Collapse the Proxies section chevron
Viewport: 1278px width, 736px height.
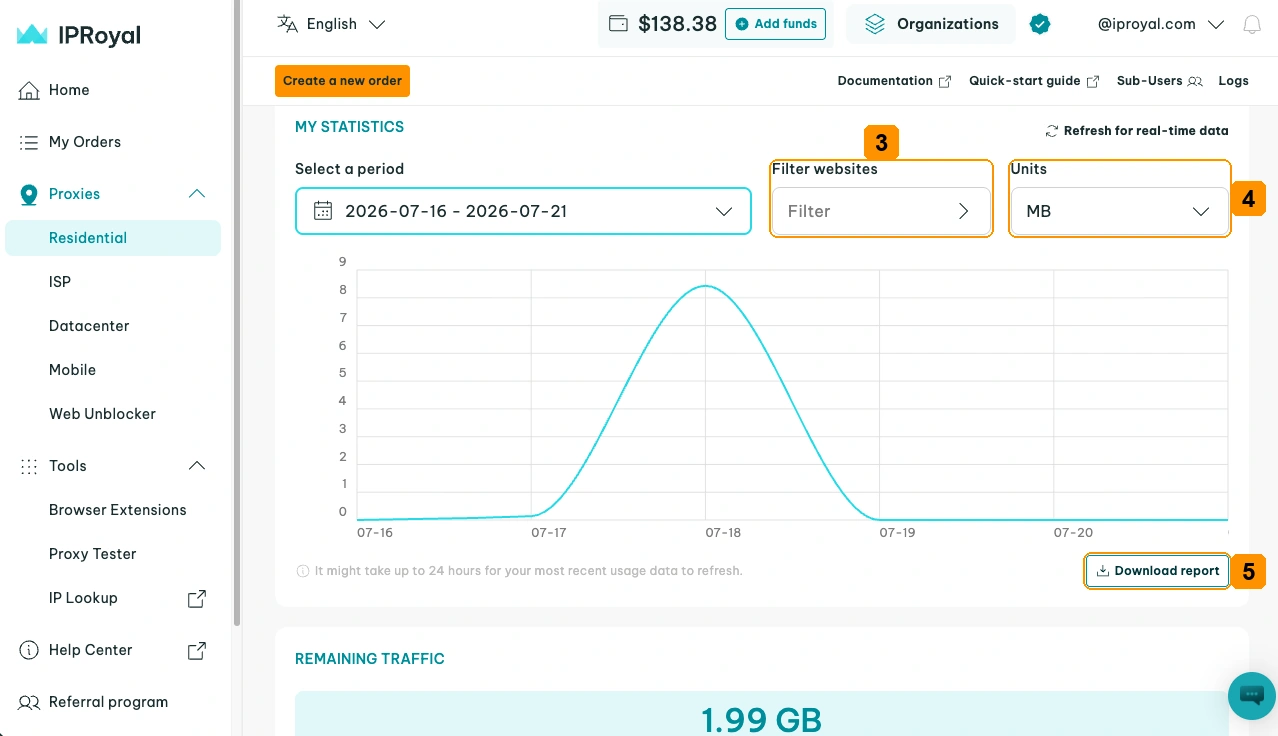pyautogui.click(x=197, y=194)
